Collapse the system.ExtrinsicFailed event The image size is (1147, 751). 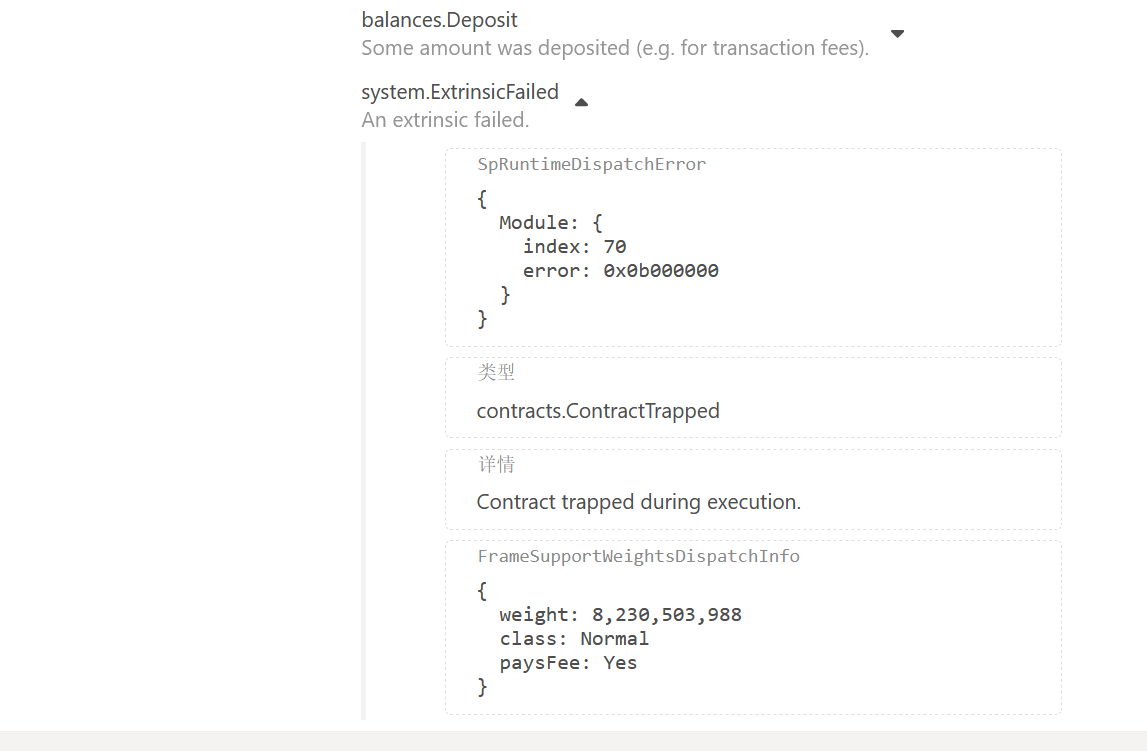(581, 102)
